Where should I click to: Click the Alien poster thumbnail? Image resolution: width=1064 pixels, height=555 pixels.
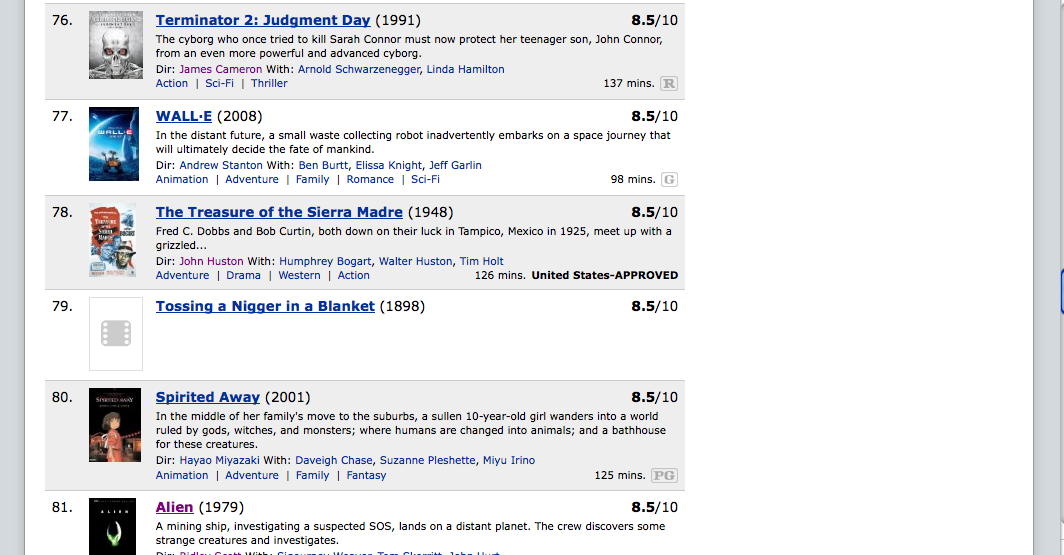click(x=115, y=527)
